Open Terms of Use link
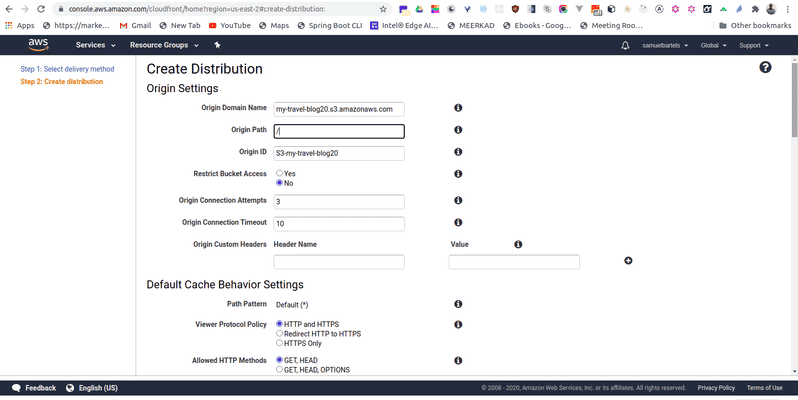 pyautogui.click(x=764, y=388)
